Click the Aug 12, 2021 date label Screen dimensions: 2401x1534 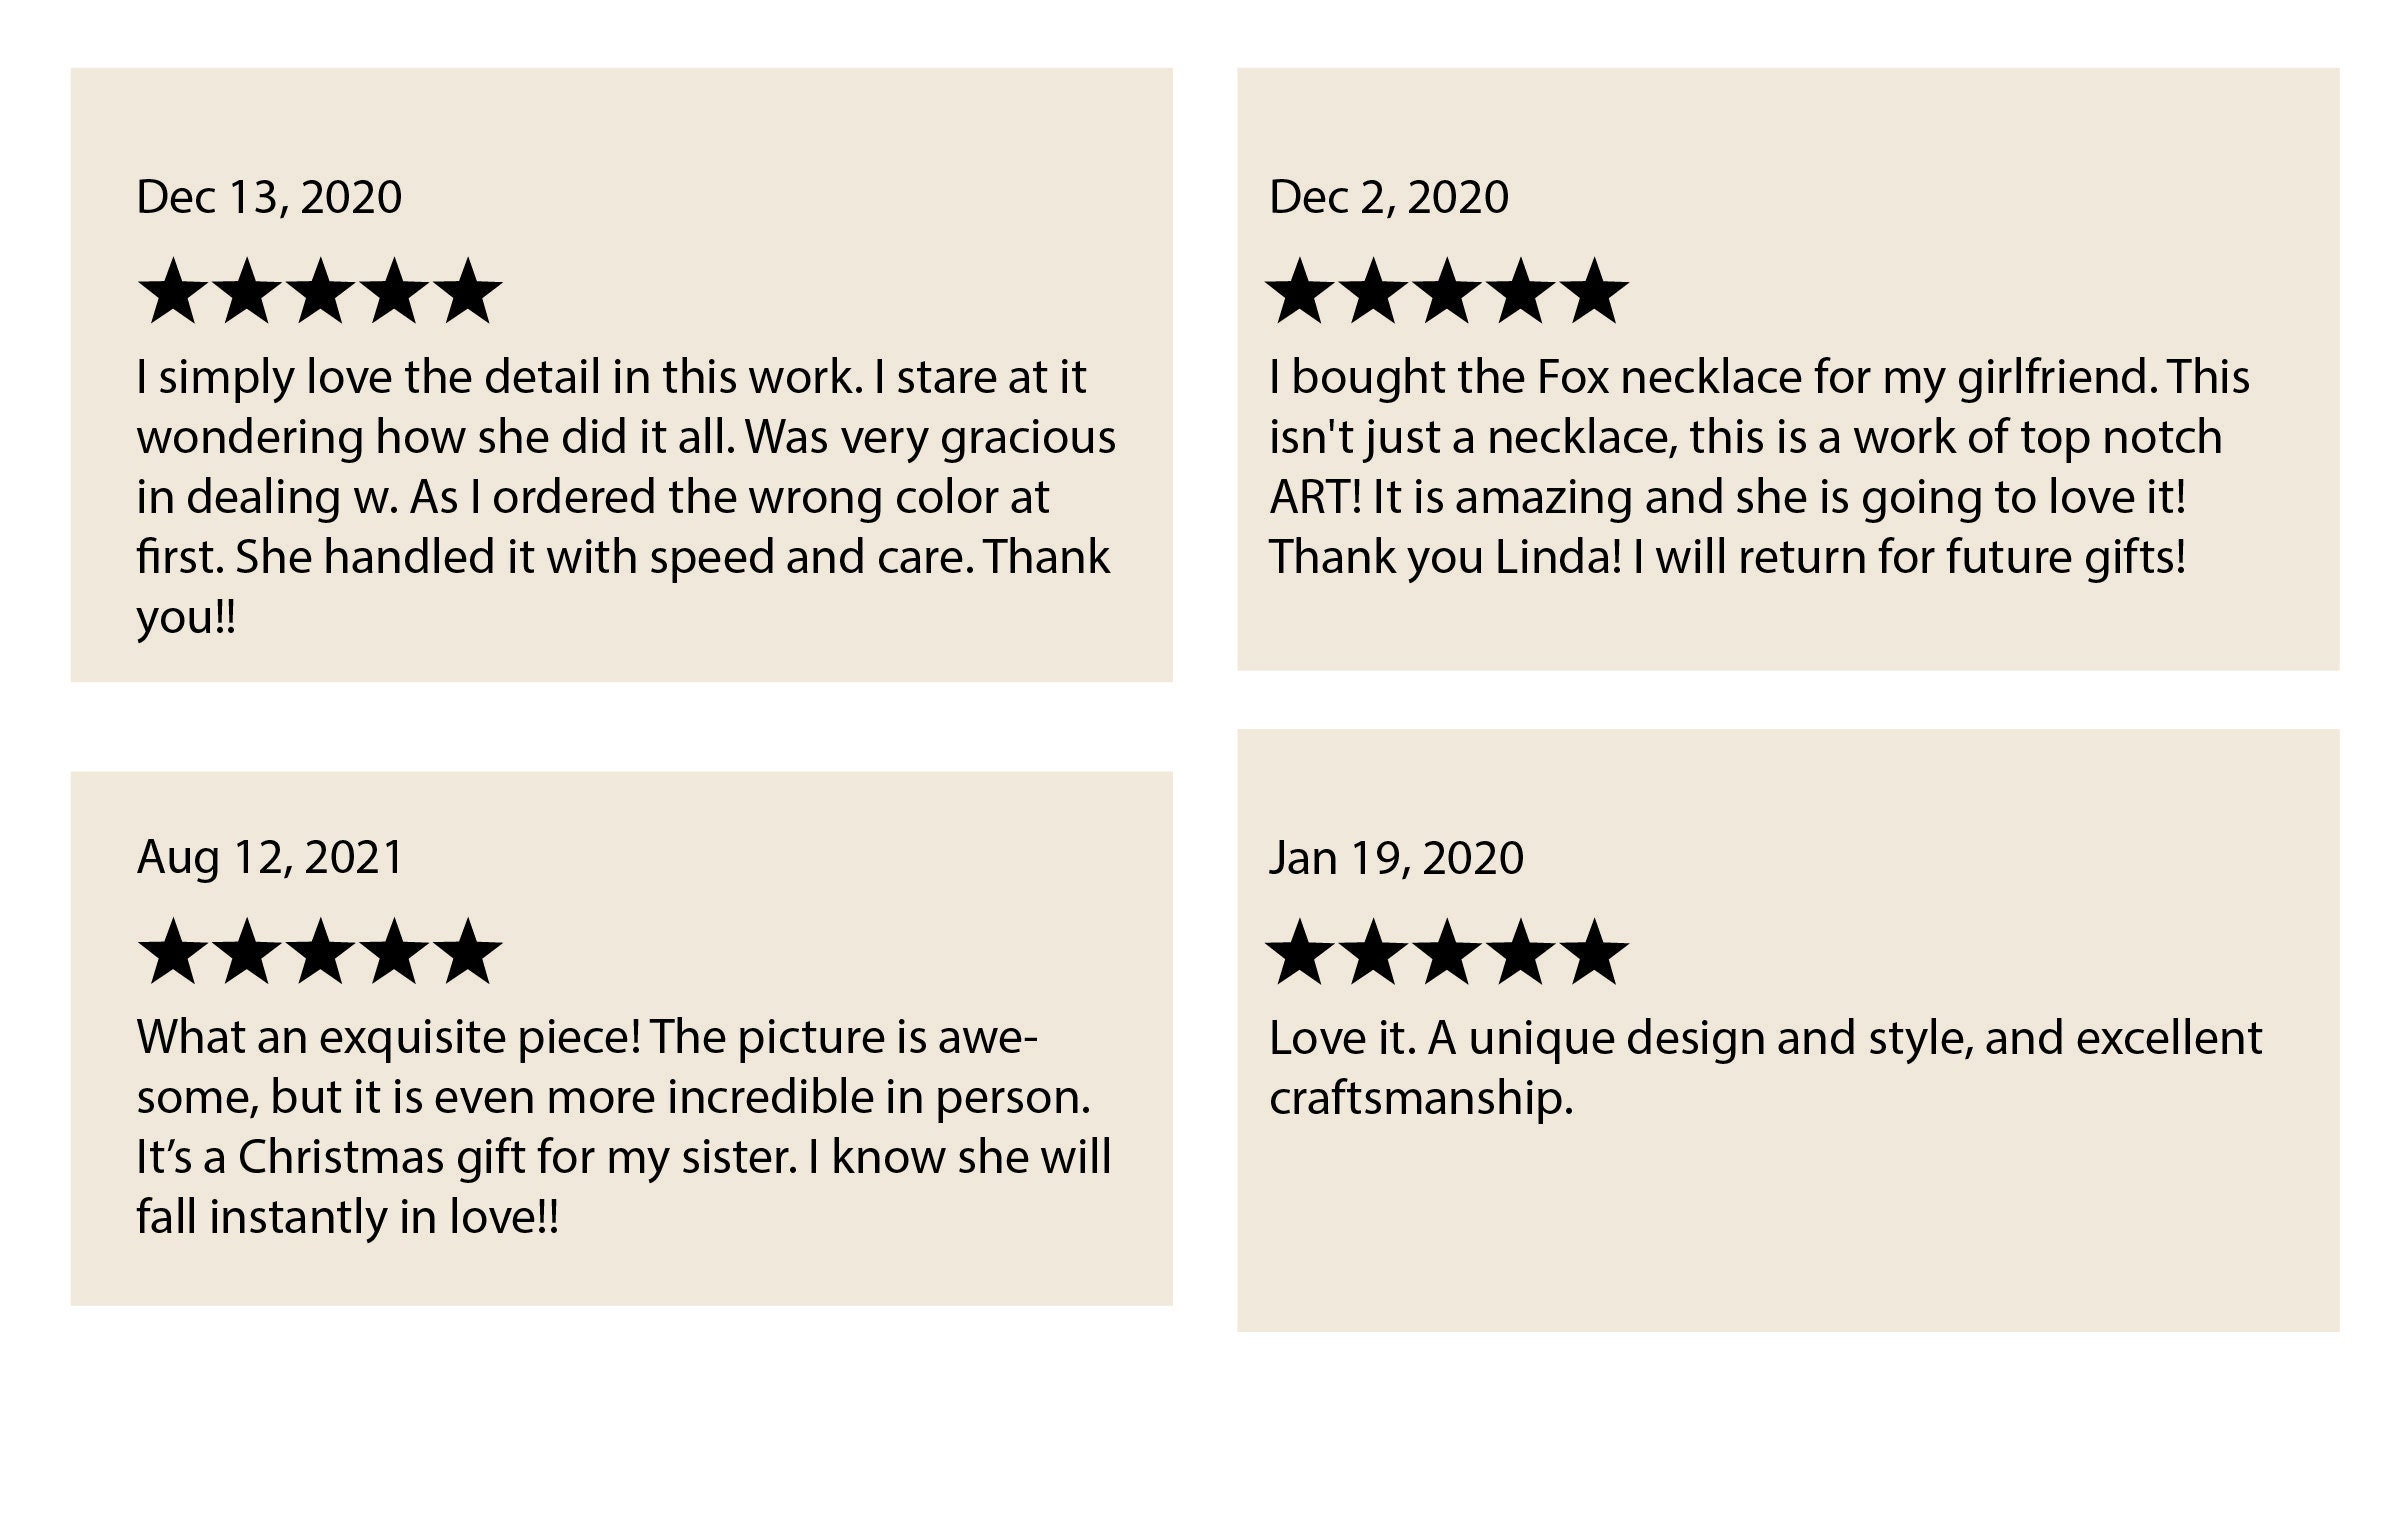[270, 857]
